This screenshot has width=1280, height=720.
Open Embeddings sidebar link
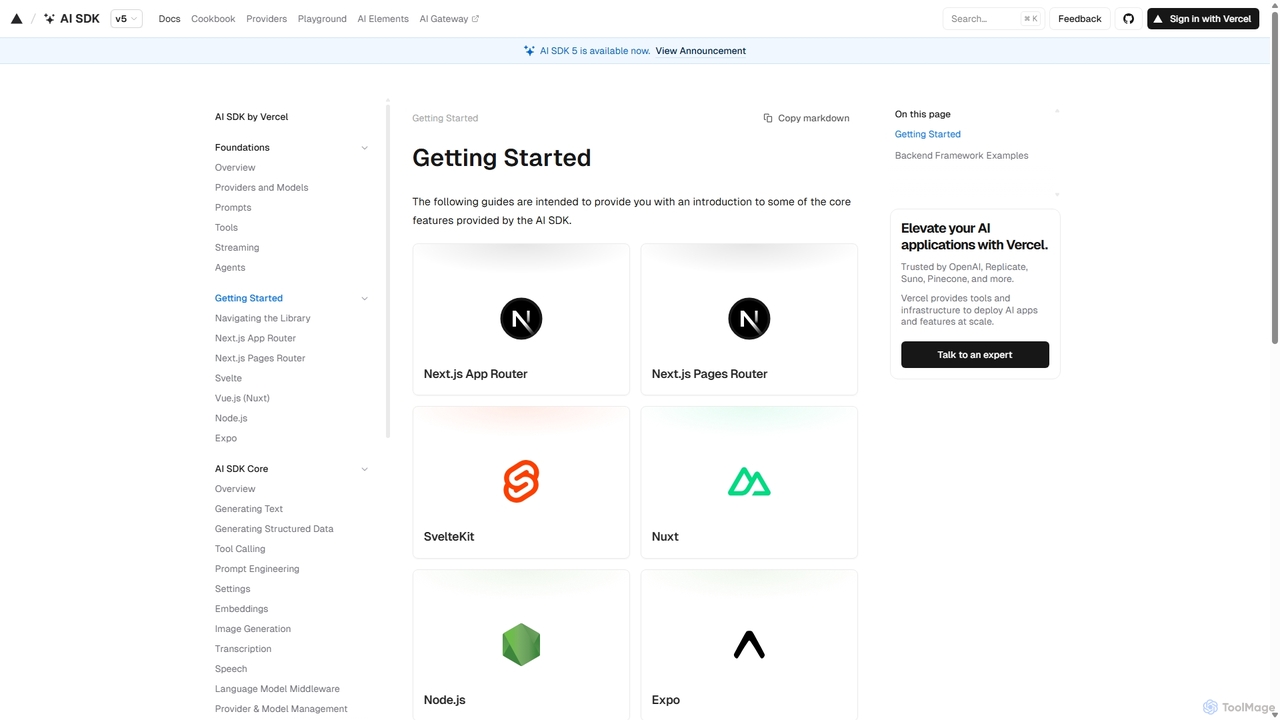(241, 609)
